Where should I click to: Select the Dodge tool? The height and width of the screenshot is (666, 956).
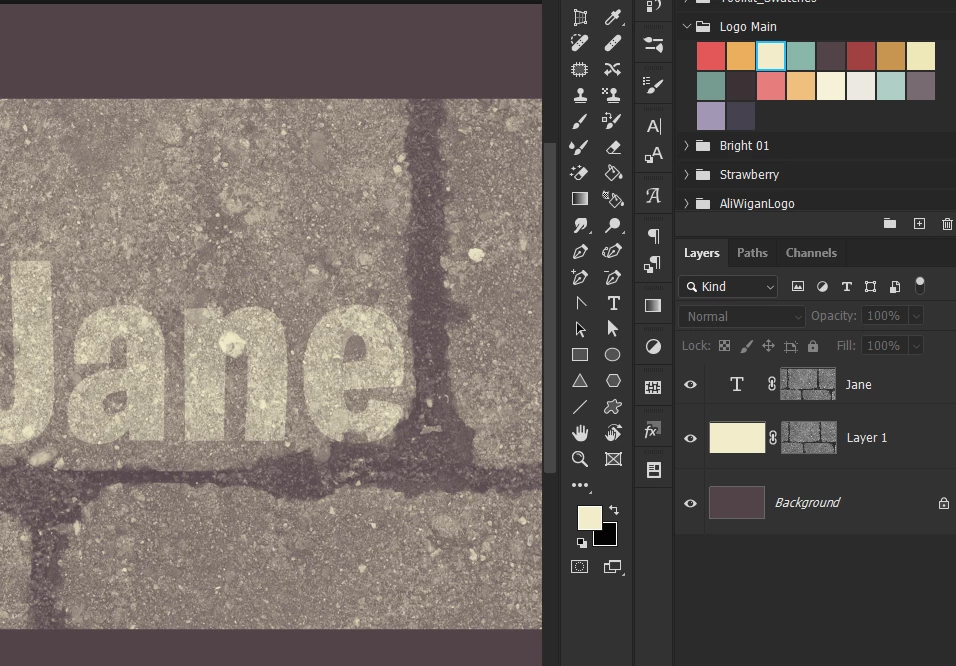(613, 226)
